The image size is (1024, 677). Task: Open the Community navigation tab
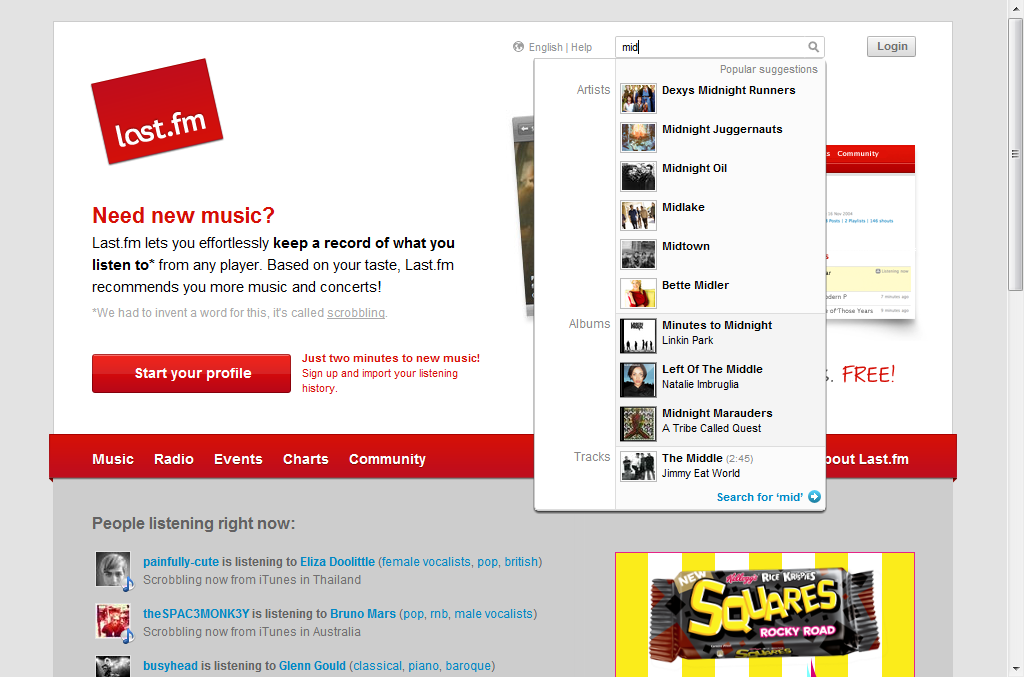[x=387, y=459]
